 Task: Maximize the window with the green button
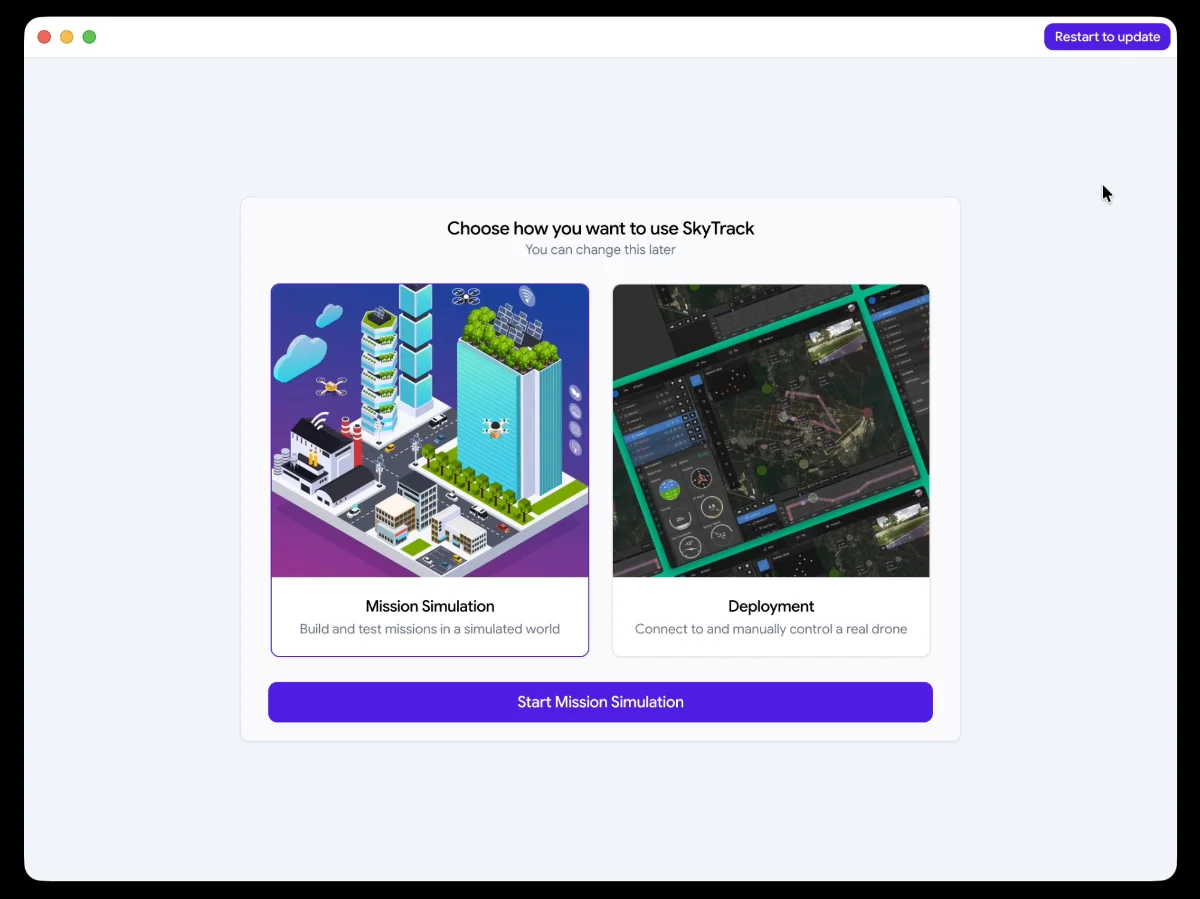89,37
